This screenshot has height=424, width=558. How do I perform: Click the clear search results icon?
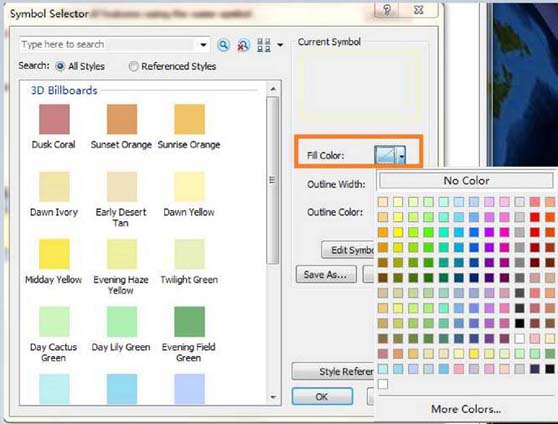coord(243,46)
